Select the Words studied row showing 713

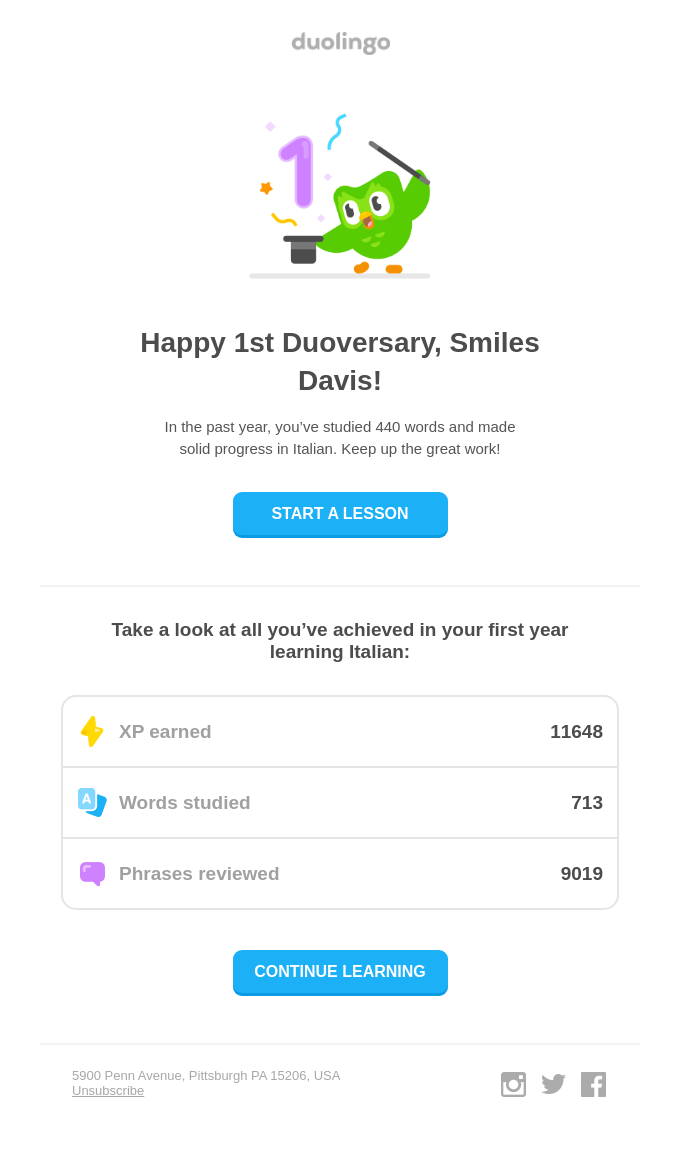pos(340,802)
